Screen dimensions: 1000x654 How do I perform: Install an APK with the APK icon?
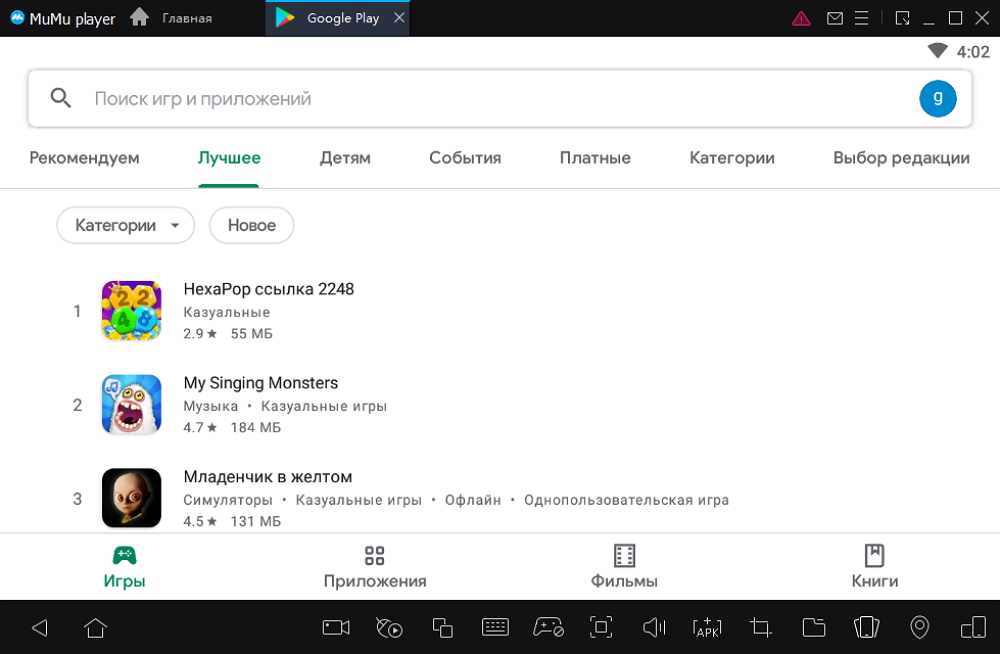(707, 628)
